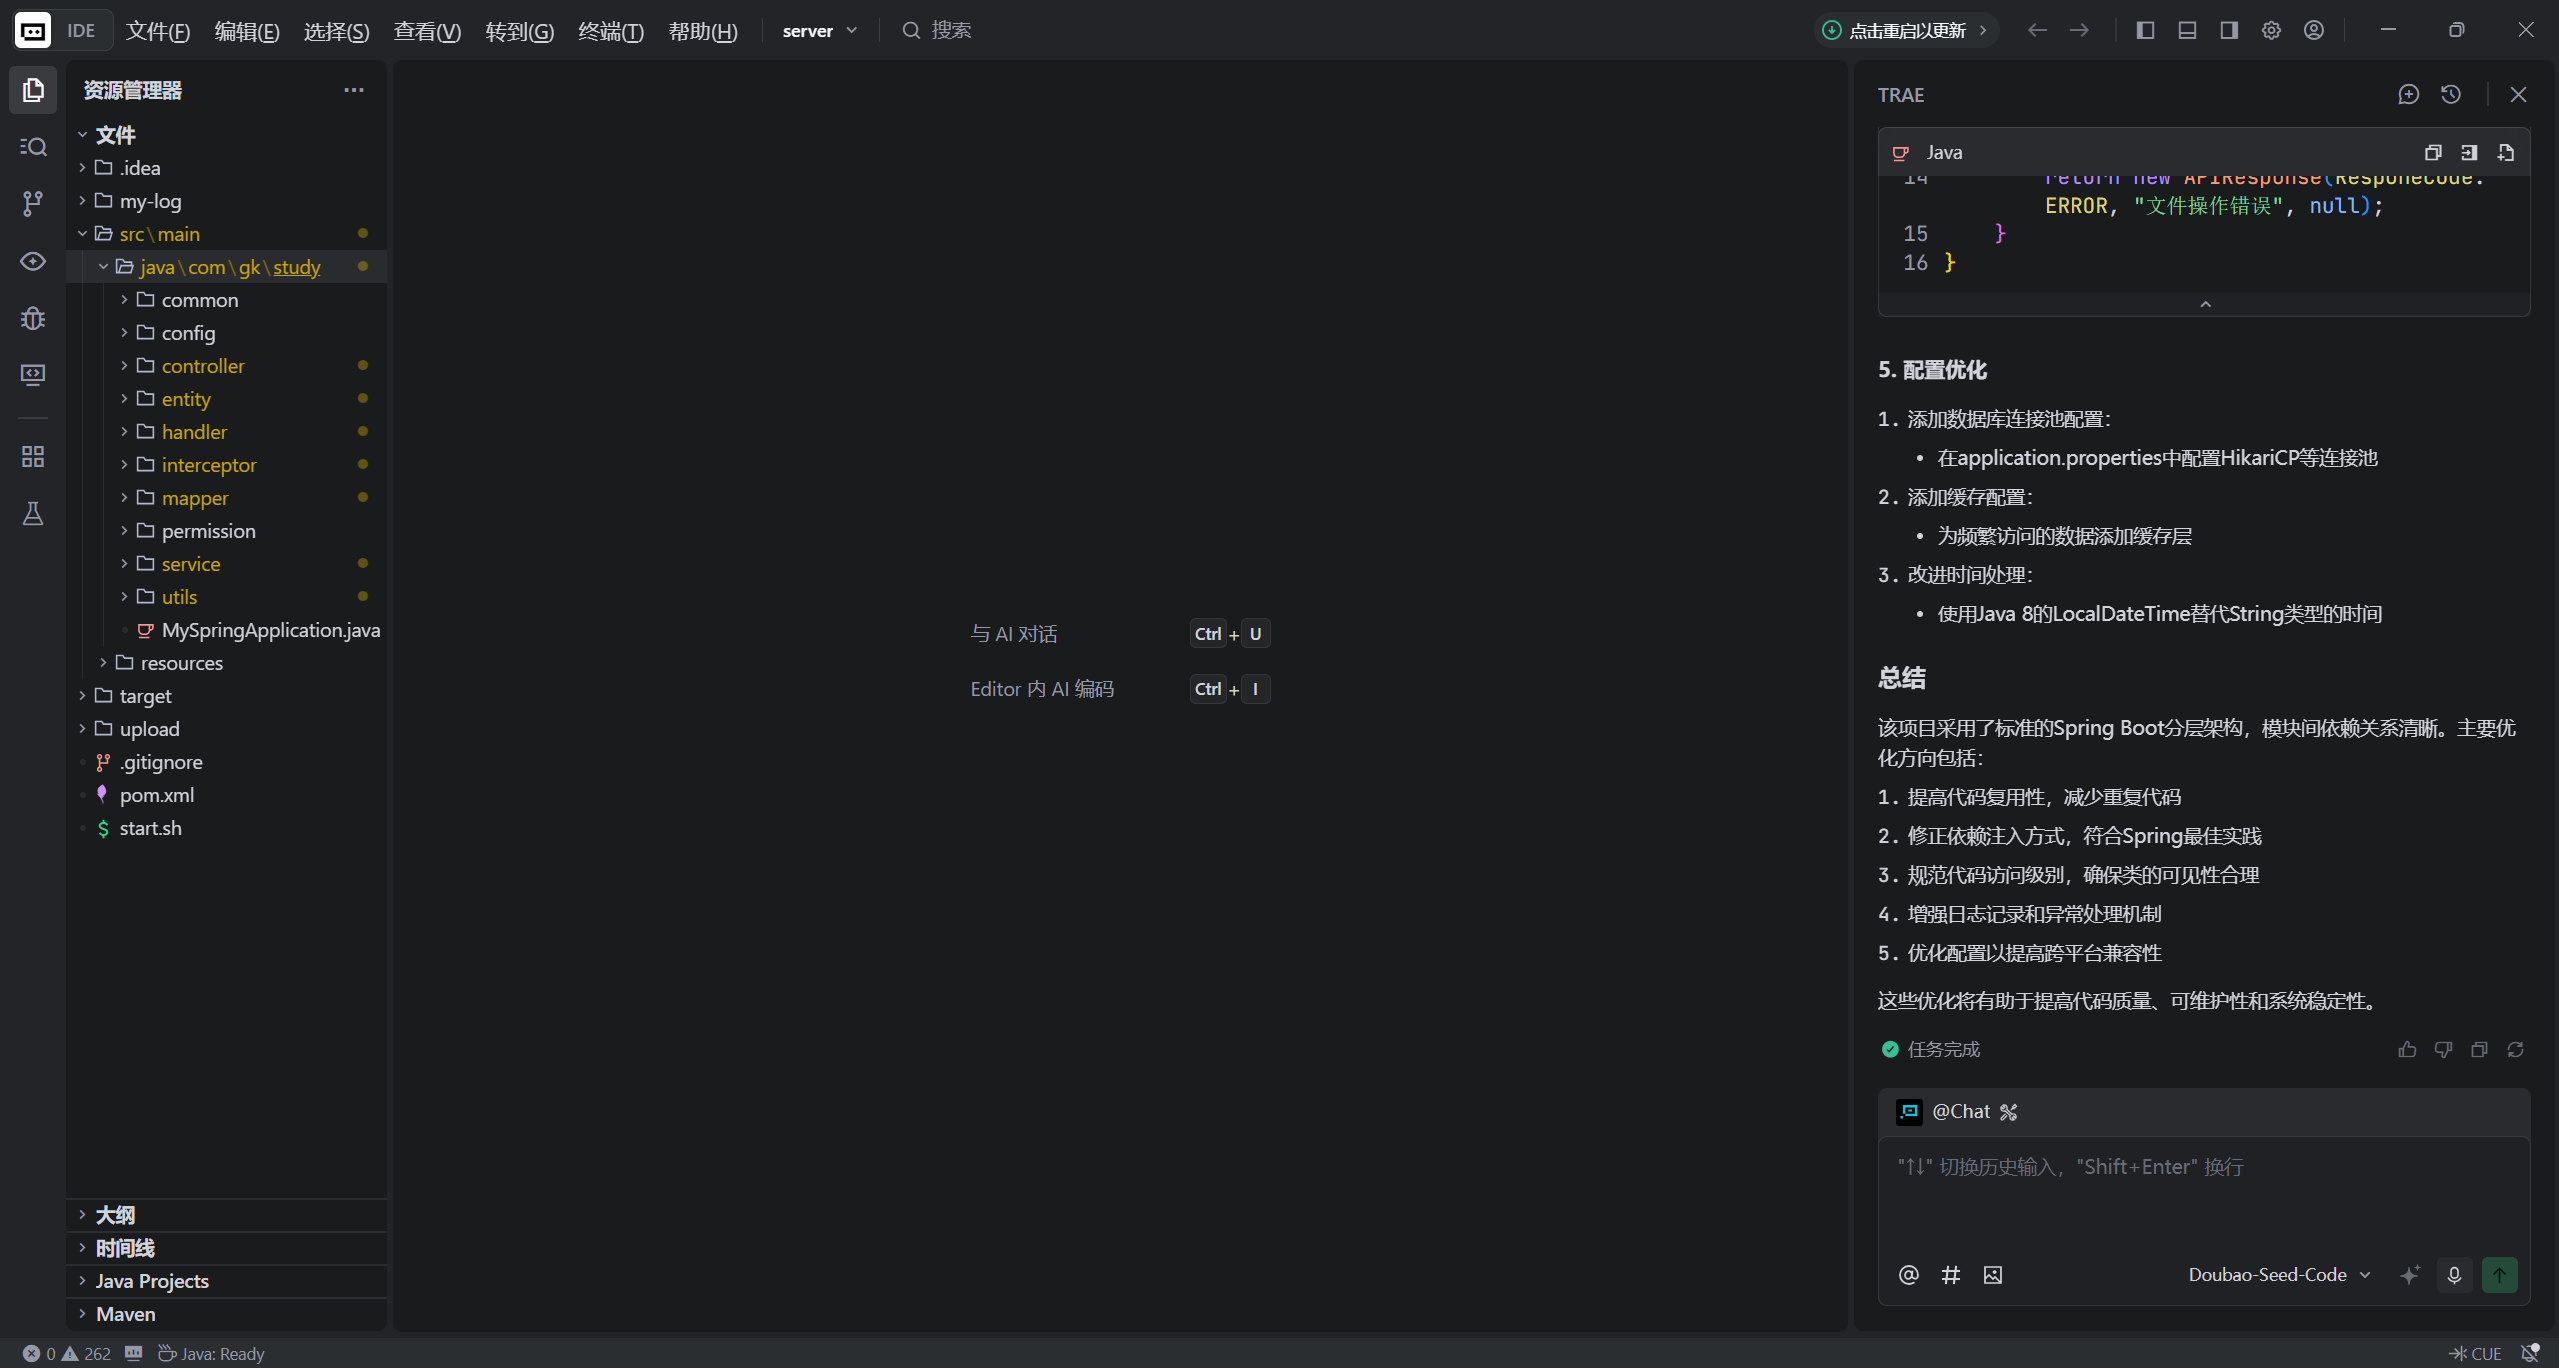2559x1368 pixels.
Task: Click the thumbs up feedback icon
Action: 2407,1049
